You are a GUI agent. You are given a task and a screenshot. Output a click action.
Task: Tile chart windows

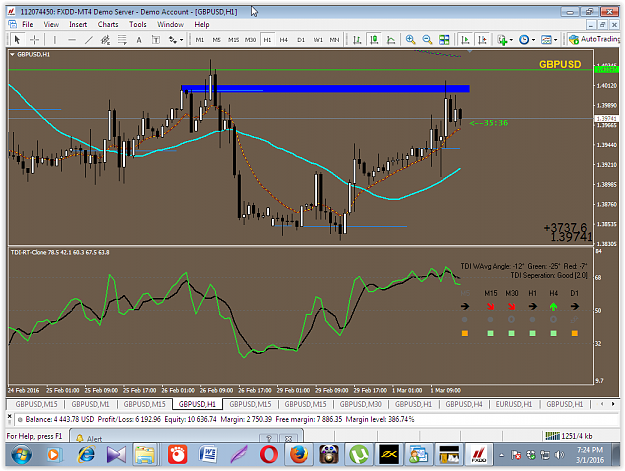point(444,39)
